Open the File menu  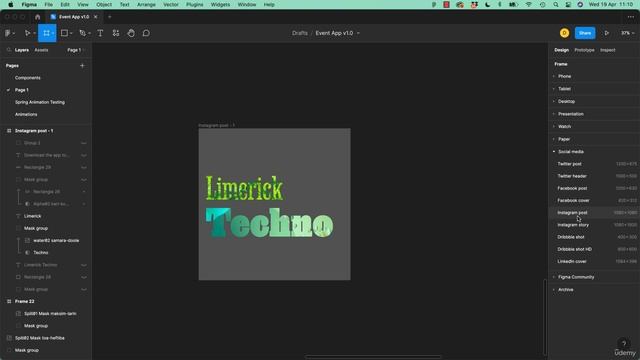tap(49, 4)
